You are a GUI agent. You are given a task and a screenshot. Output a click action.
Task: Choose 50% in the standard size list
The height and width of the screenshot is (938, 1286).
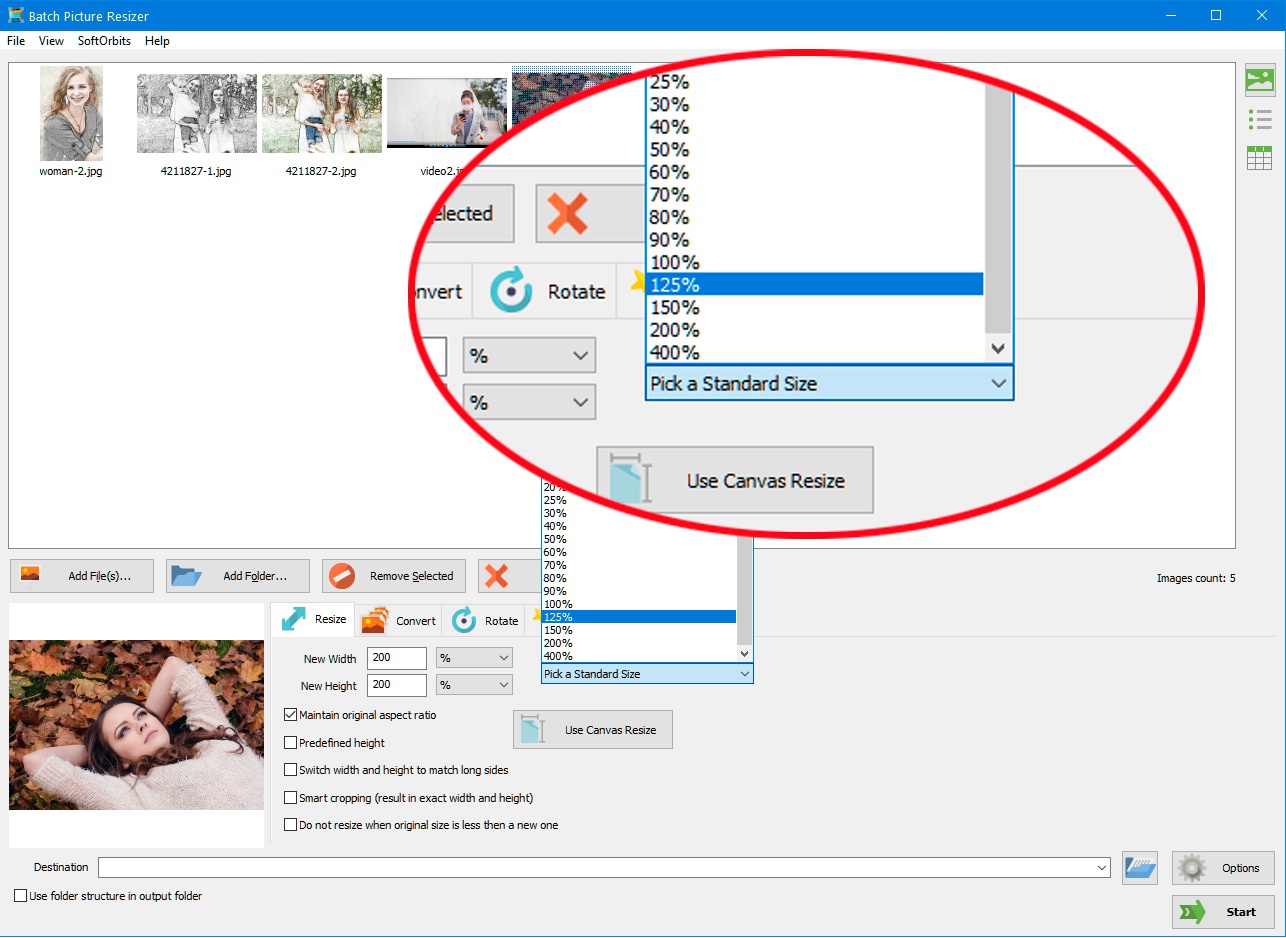coord(638,539)
